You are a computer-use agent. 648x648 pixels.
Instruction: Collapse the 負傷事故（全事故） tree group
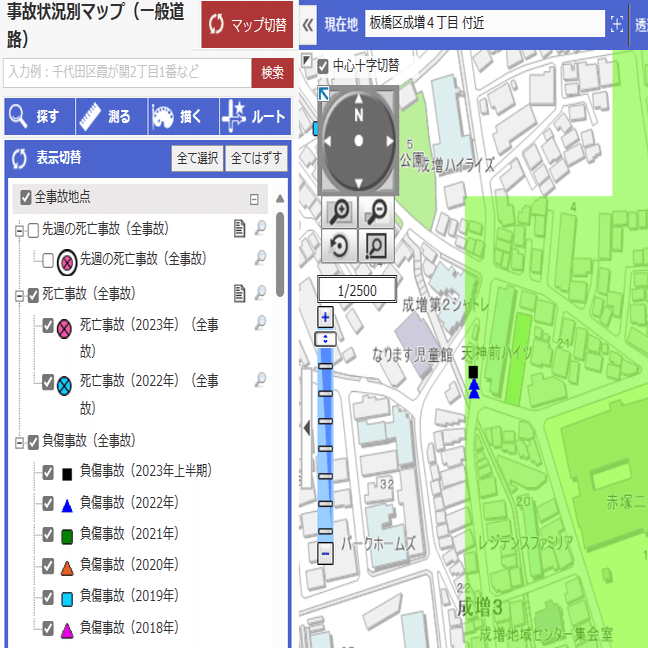pos(19,443)
